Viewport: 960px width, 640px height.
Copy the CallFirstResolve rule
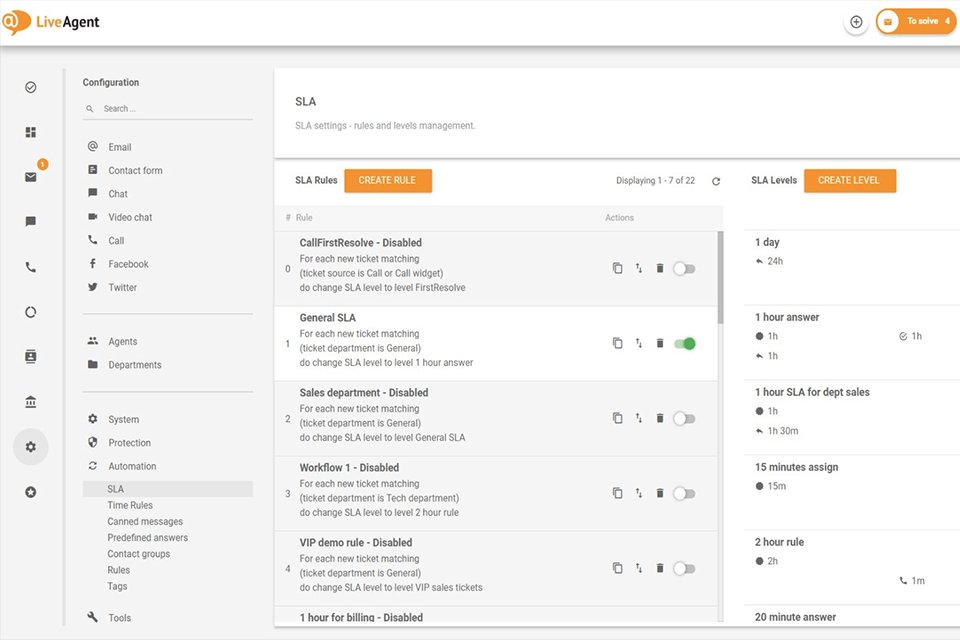coord(617,268)
